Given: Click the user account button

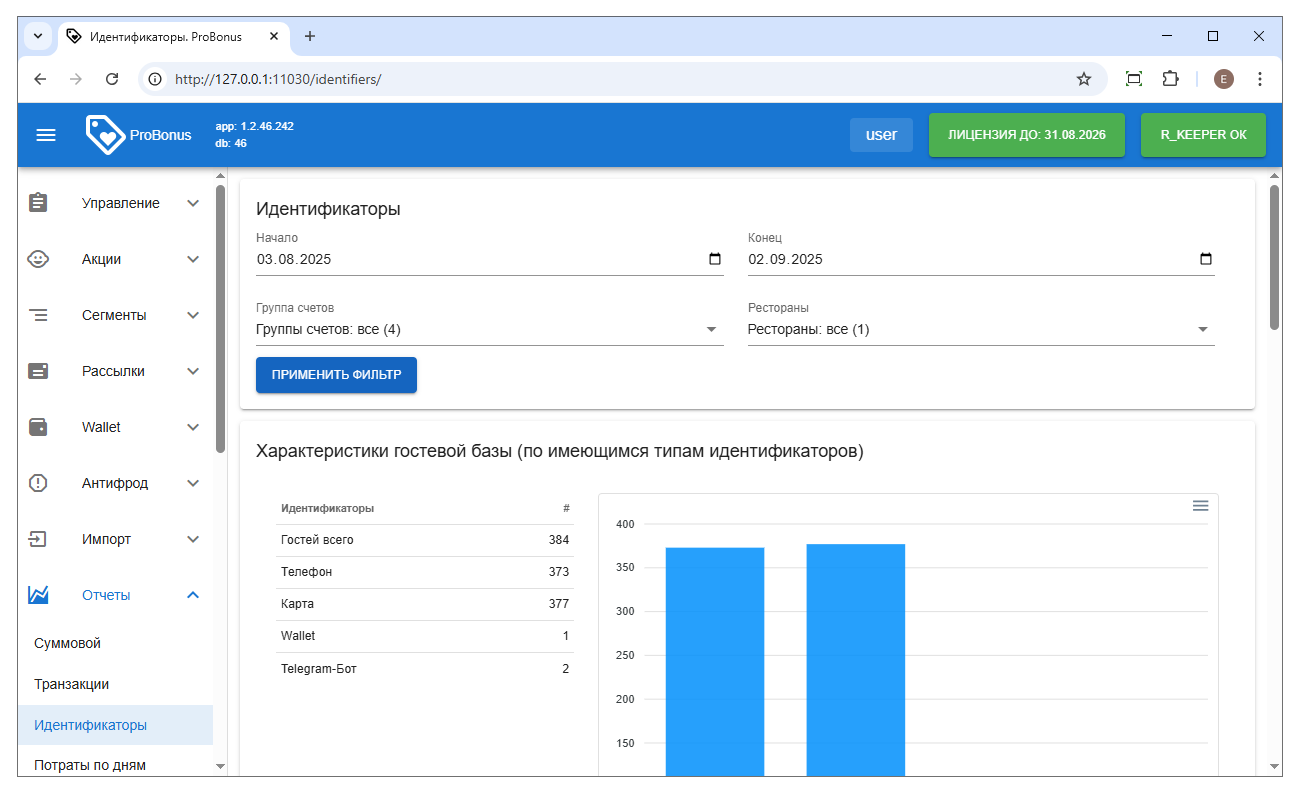Looking at the screenshot, I should 881,135.
